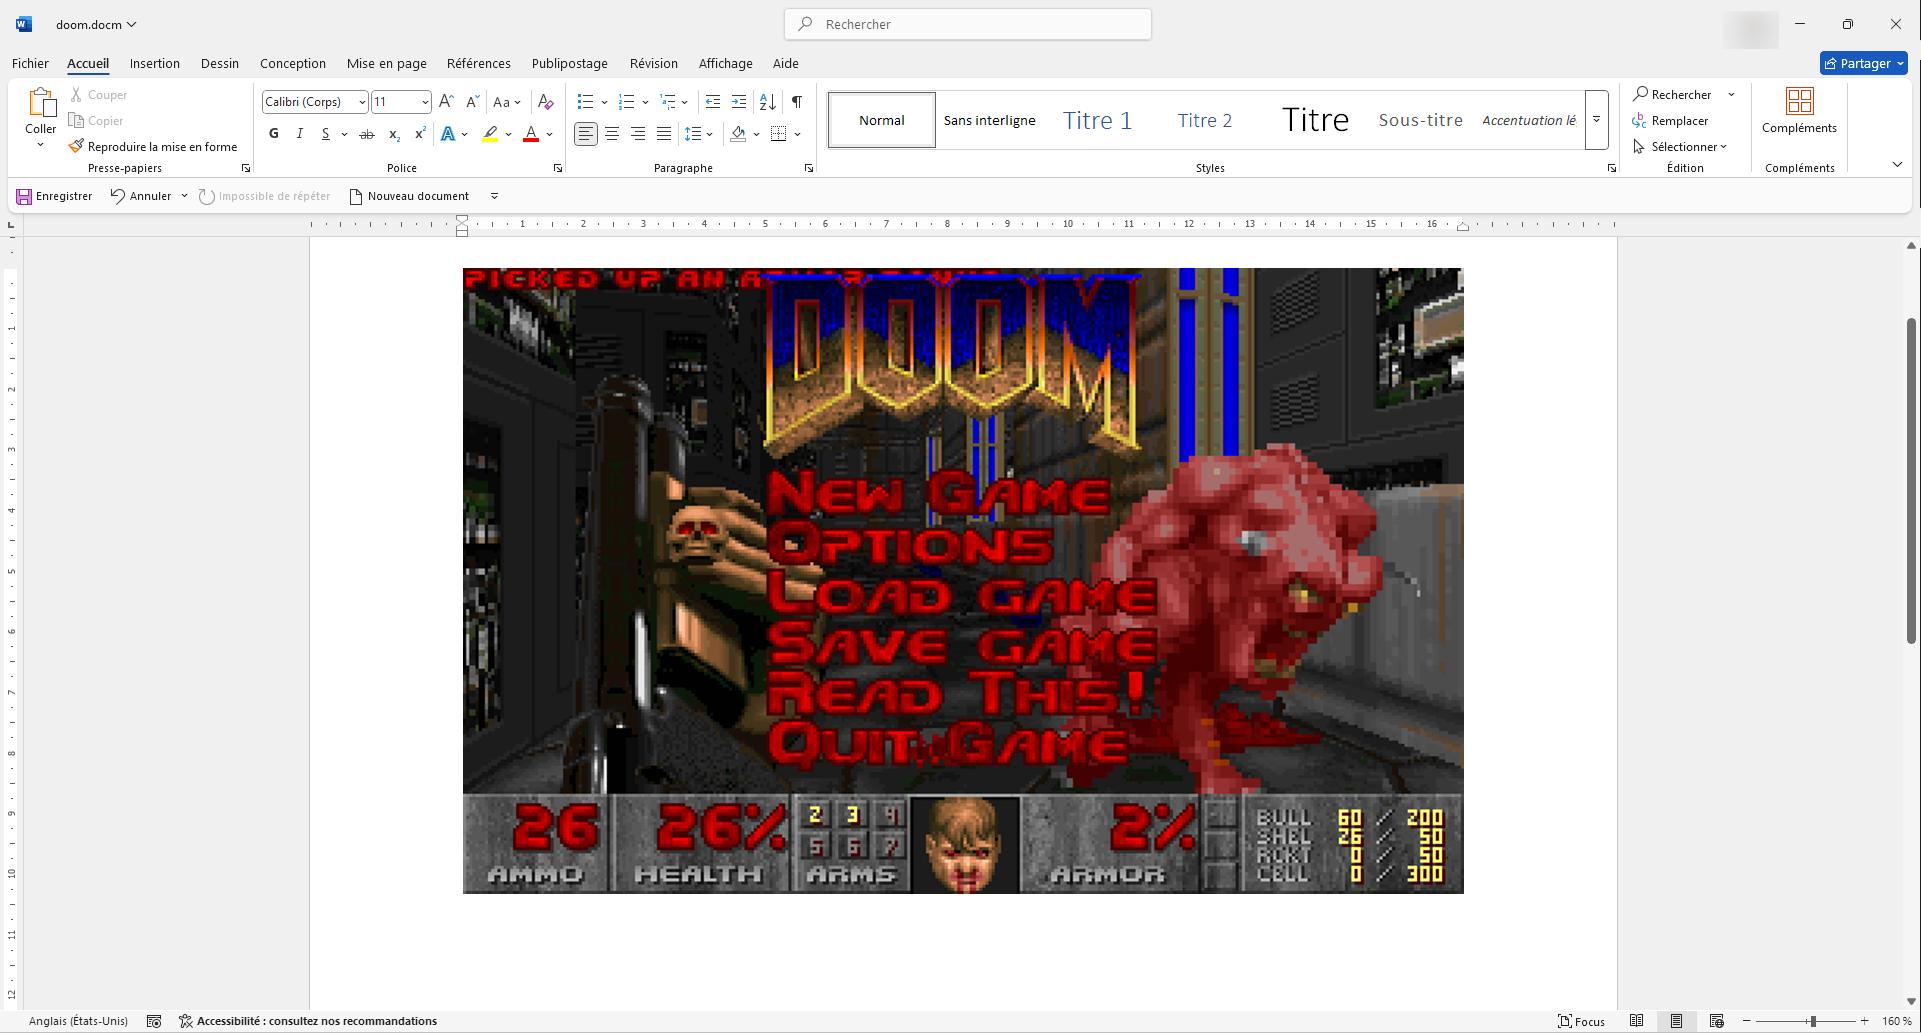Click the Rechercher search box
Screen dimensions: 1921x1033
[x=968, y=24]
